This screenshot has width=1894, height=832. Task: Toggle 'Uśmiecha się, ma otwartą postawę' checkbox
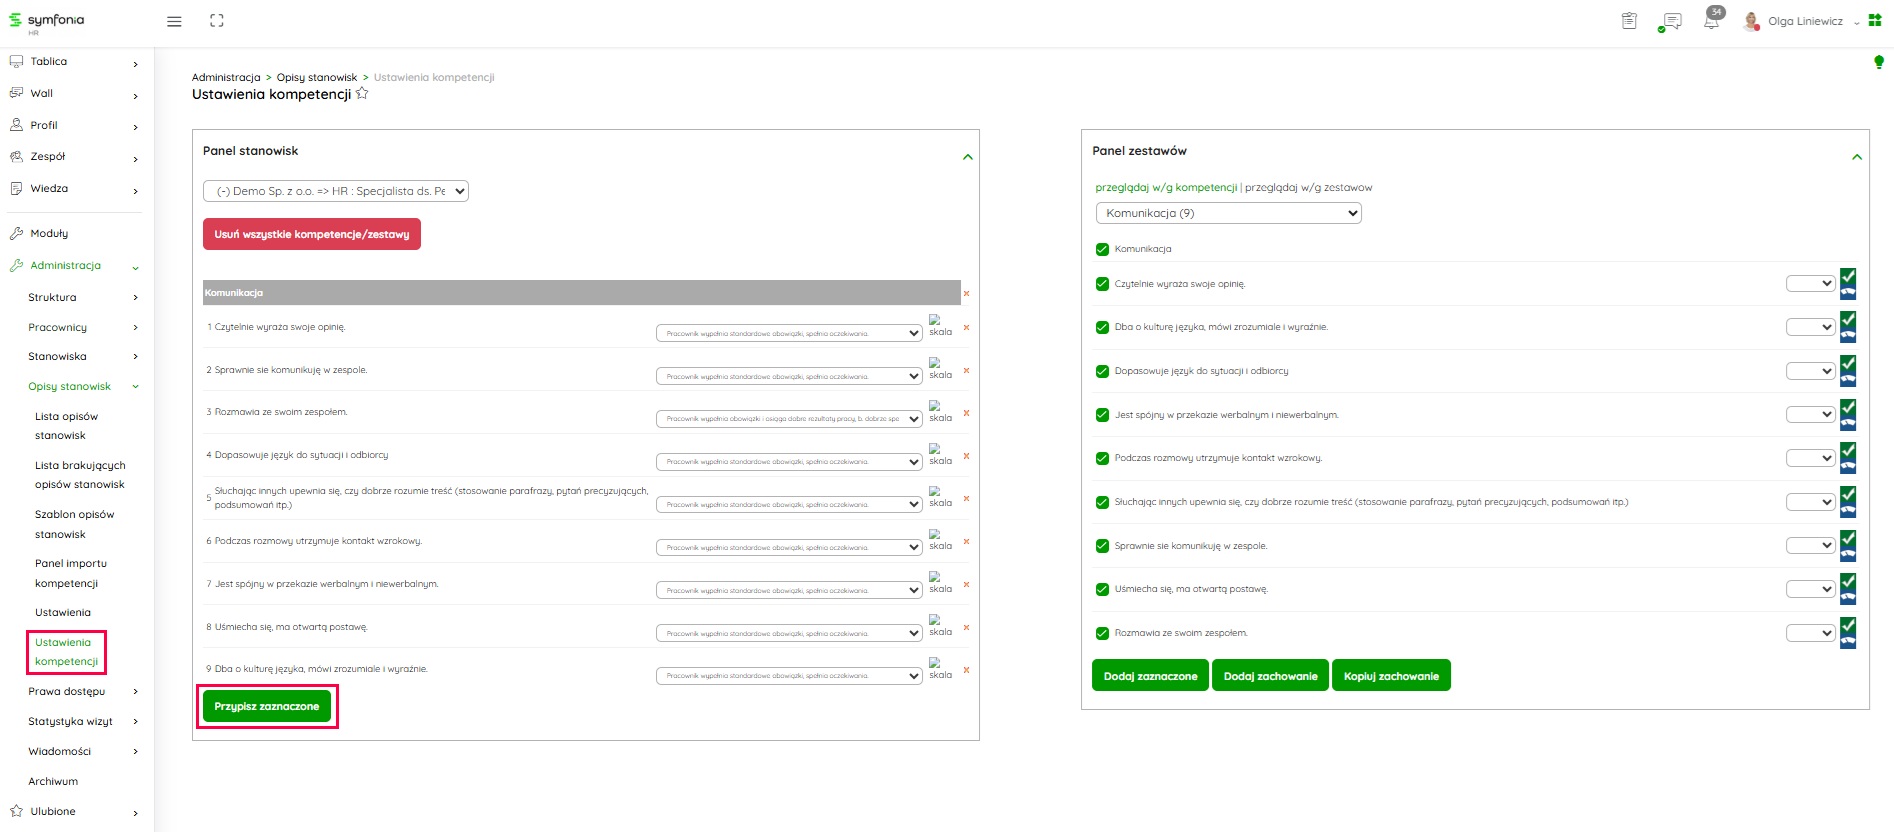click(x=1102, y=589)
